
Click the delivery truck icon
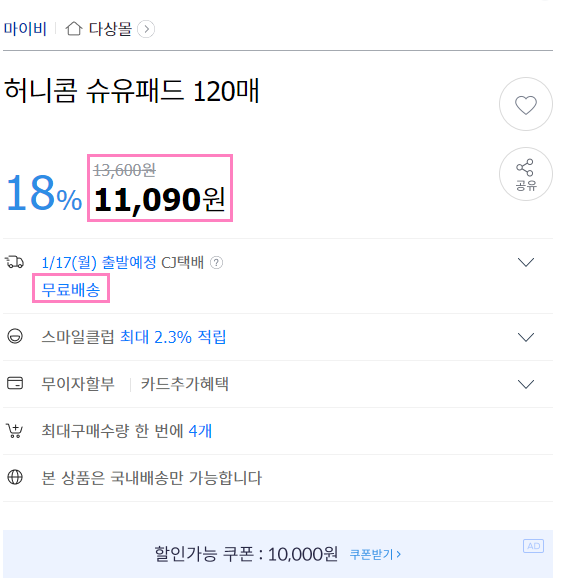(x=14, y=262)
